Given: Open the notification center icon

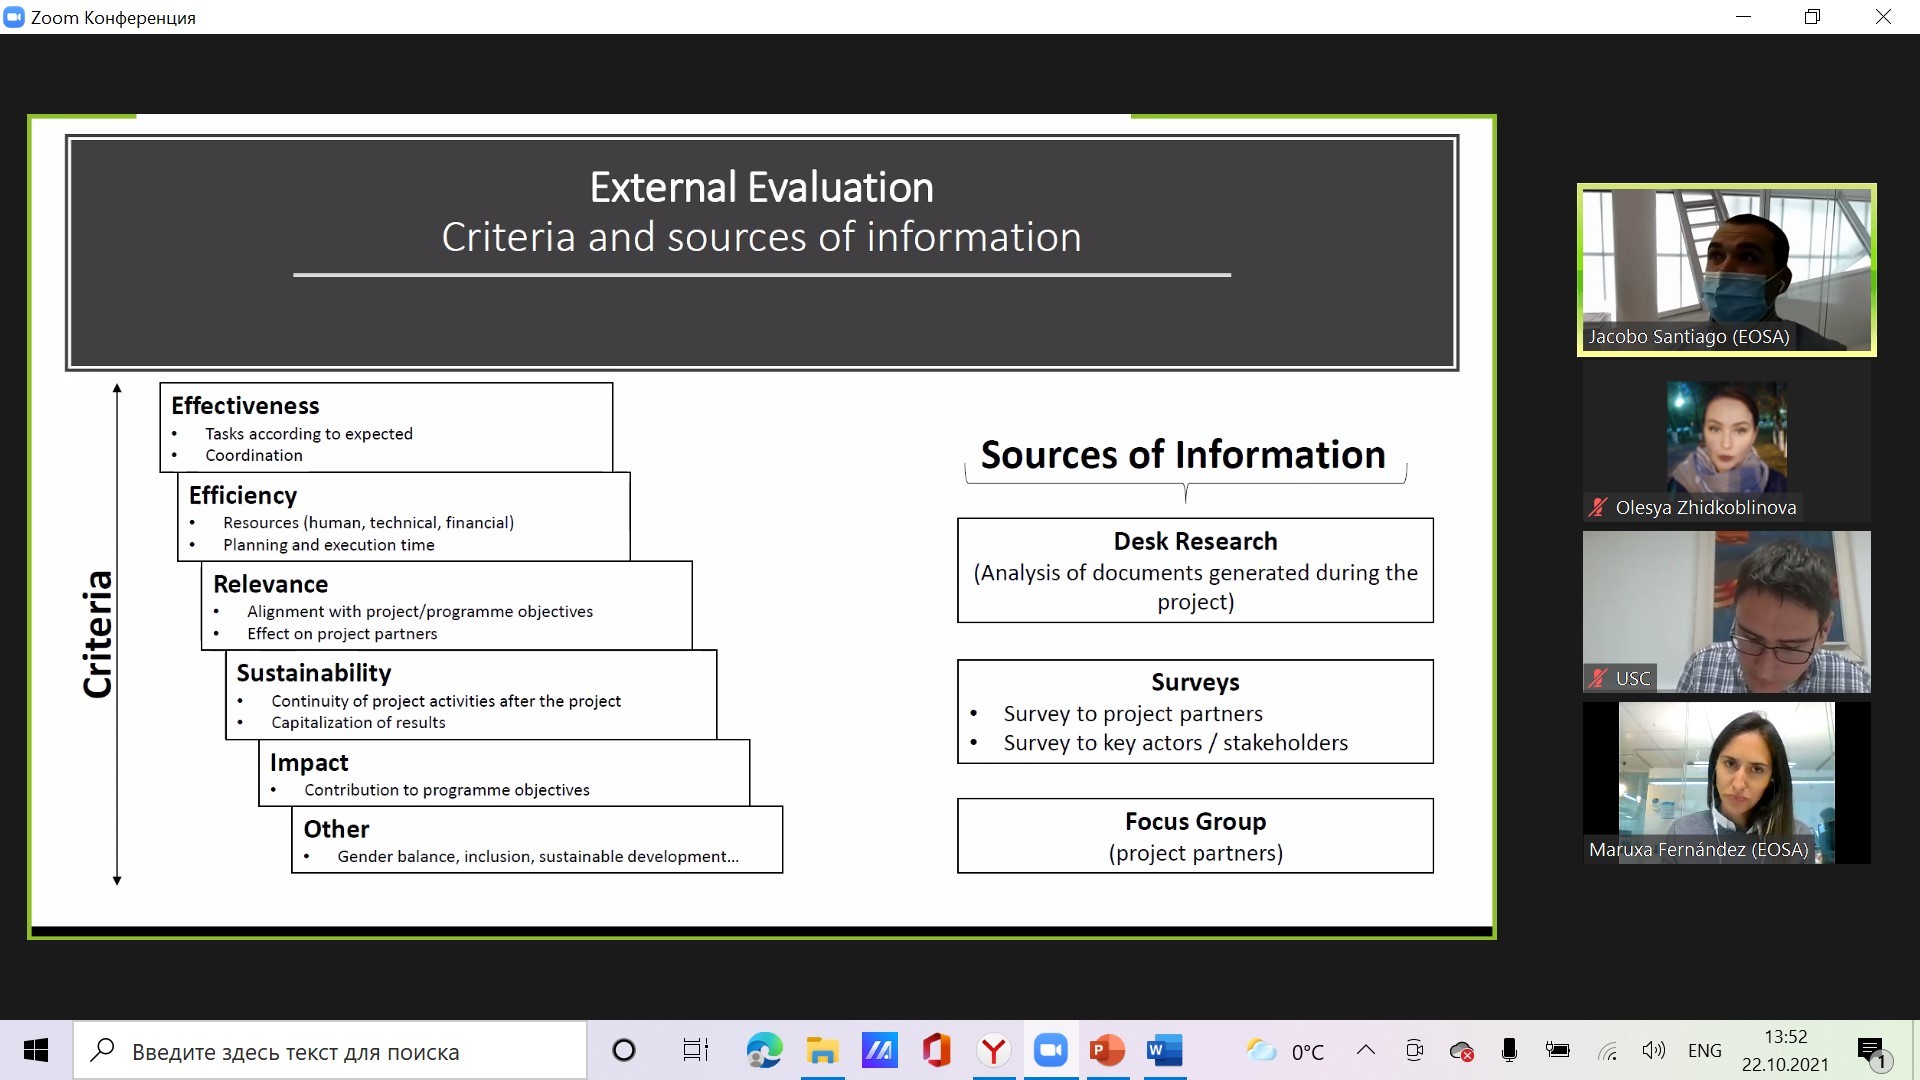Looking at the screenshot, I should tap(1870, 1051).
